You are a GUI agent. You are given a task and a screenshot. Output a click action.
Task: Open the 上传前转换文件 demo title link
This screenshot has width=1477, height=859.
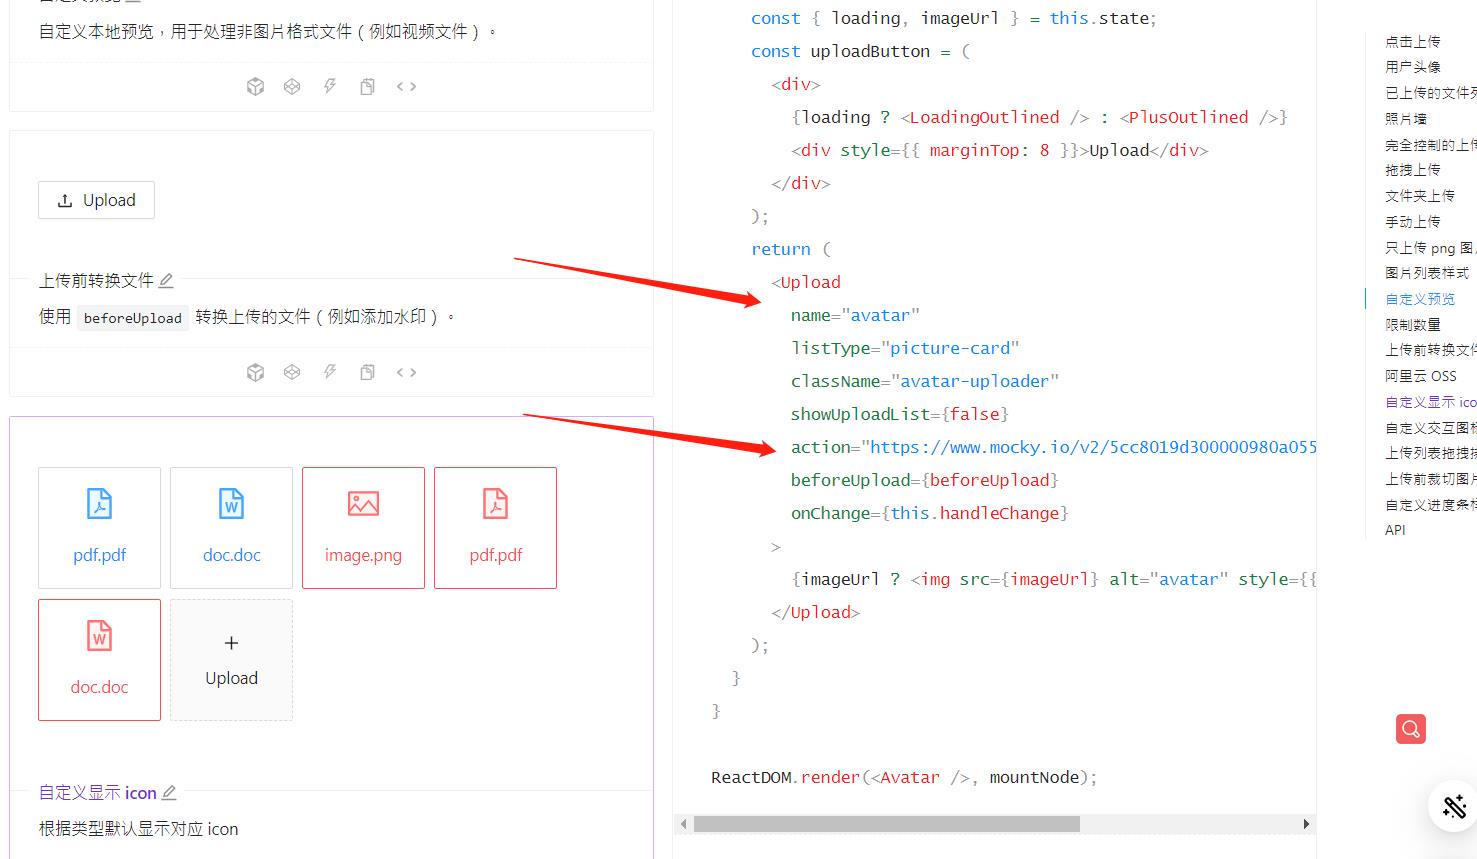point(96,281)
